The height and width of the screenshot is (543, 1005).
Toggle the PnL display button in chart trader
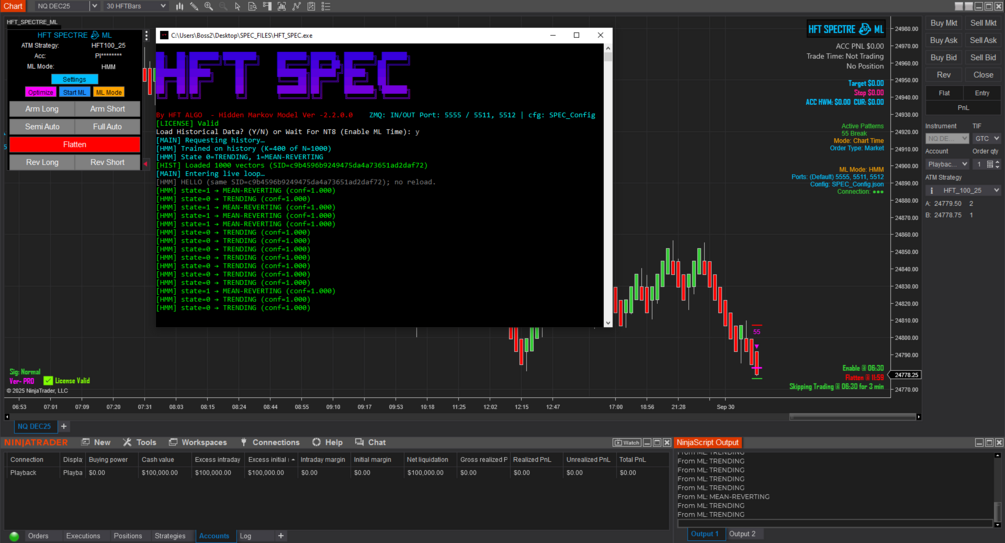click(963, 108)
